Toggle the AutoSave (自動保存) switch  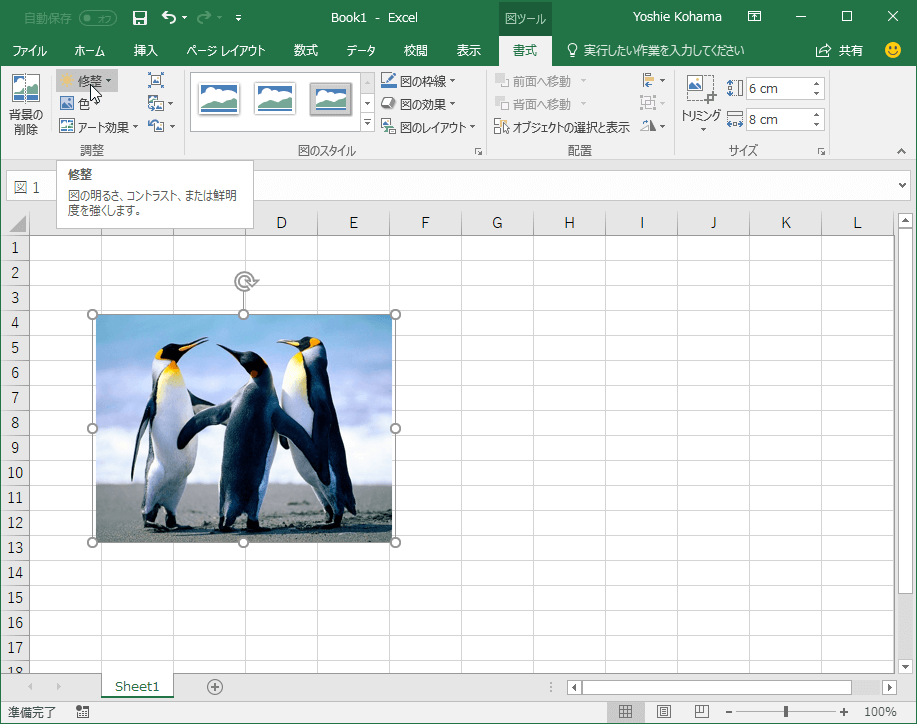[97, 18]
